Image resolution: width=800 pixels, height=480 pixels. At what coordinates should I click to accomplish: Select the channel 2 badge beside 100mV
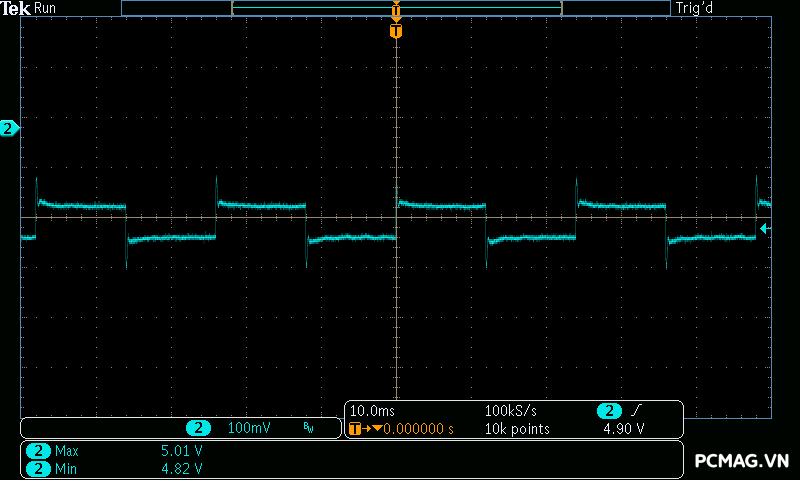coord(199,428)
